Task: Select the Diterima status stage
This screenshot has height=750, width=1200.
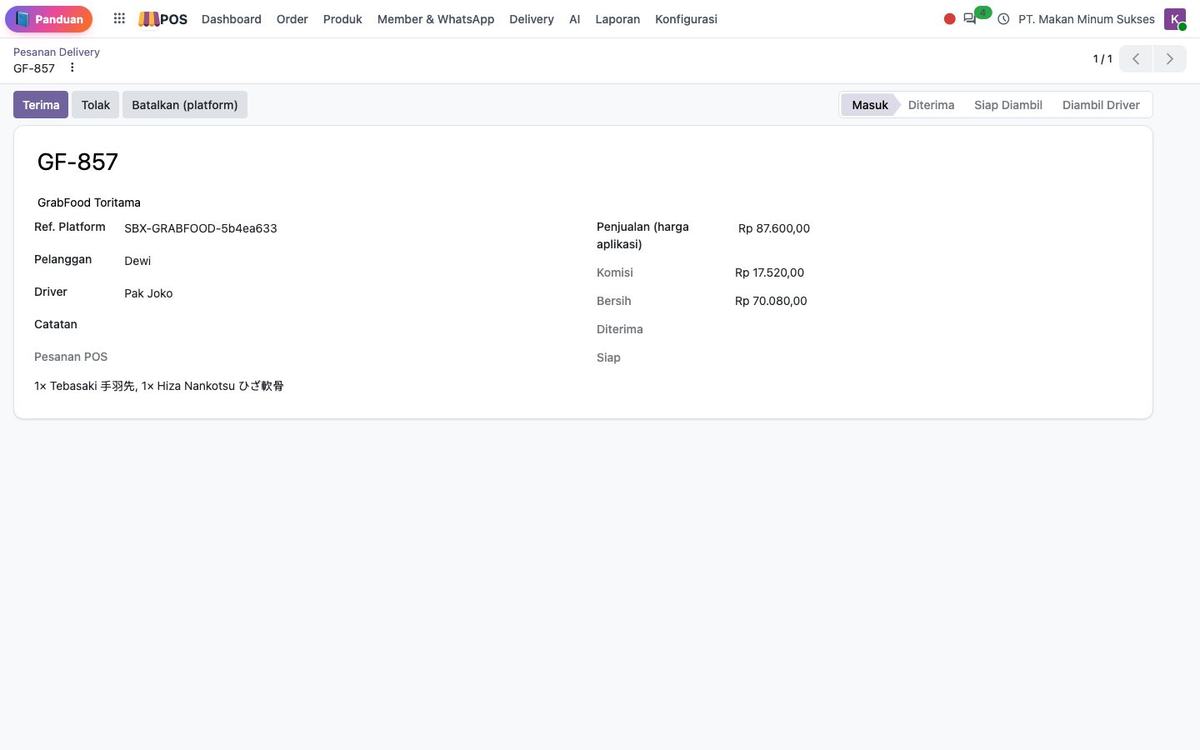Action: [931, 105]
